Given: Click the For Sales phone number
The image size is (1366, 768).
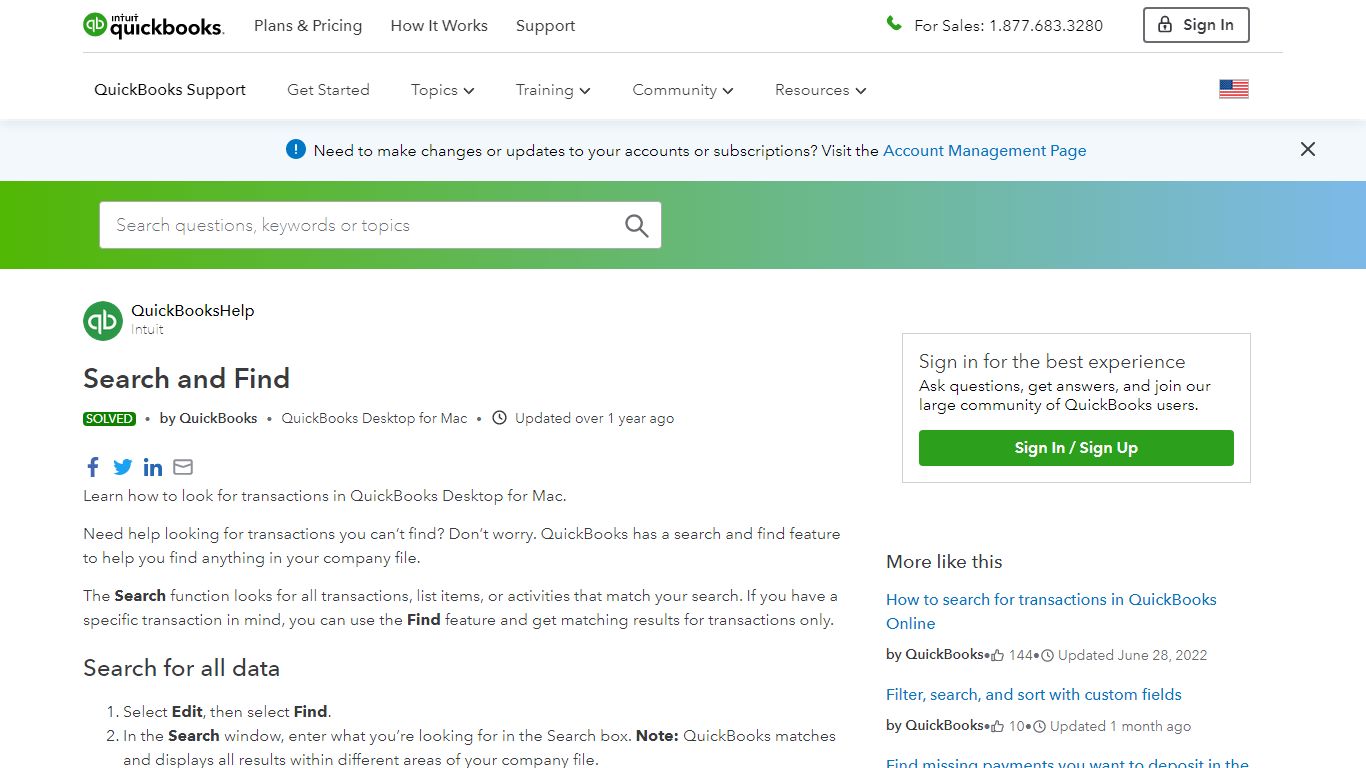Looking at the screenshot, I should click(1009, 26).
